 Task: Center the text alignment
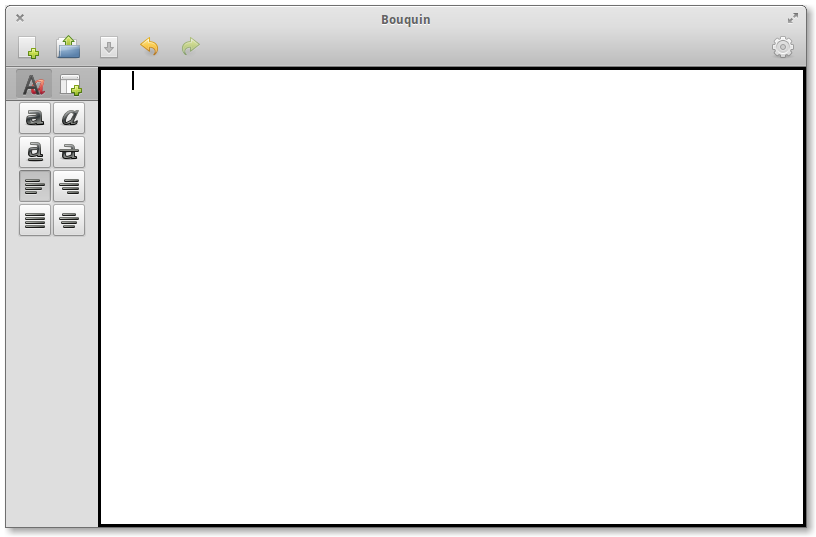[69, 220]
